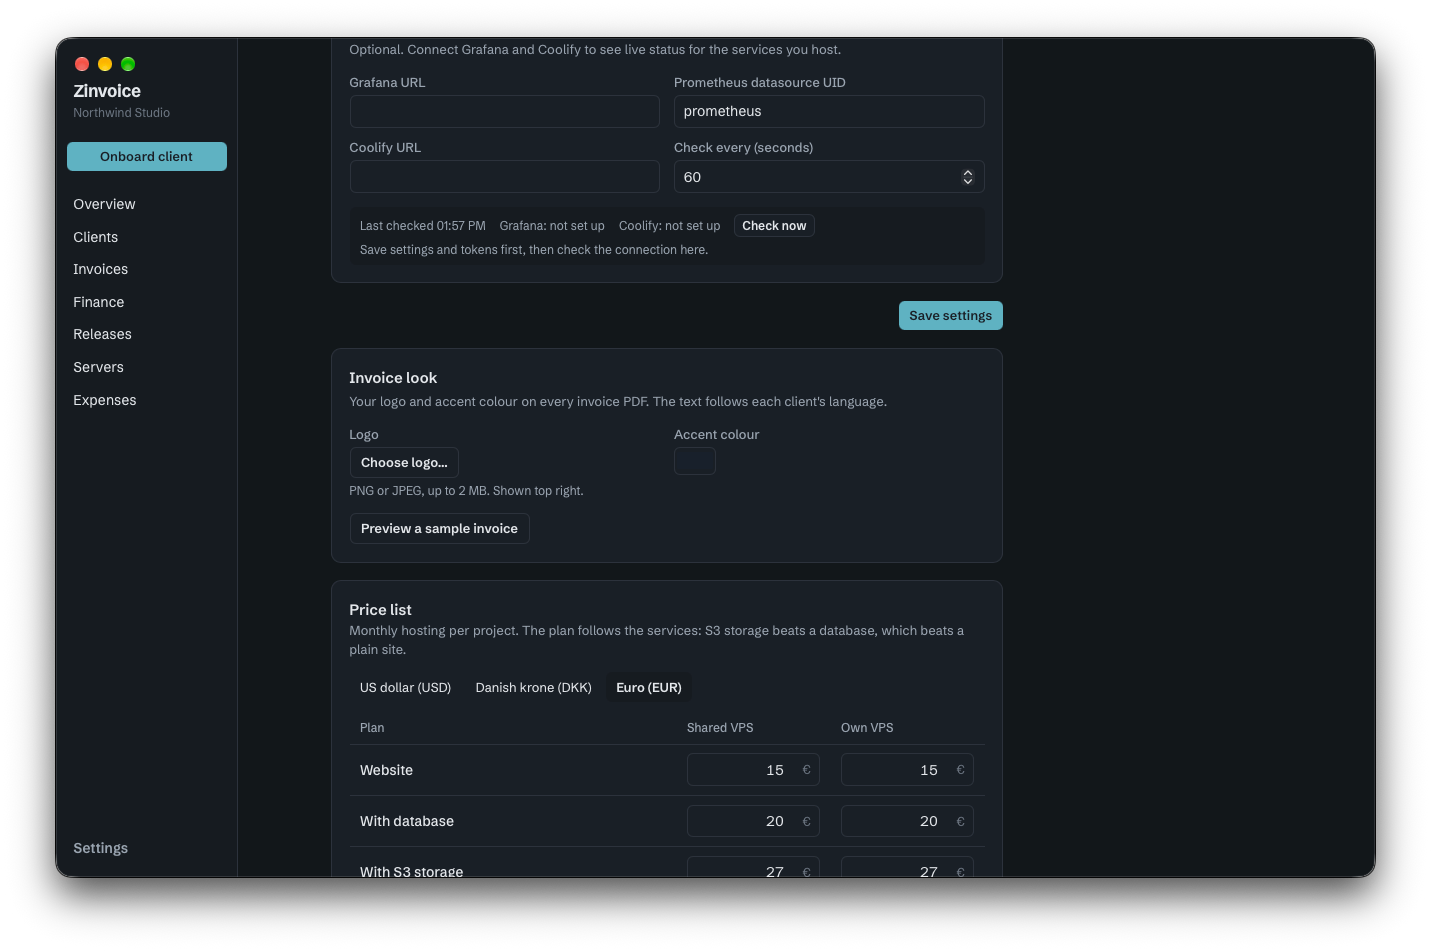Click the Check now button

pos(774,226)
